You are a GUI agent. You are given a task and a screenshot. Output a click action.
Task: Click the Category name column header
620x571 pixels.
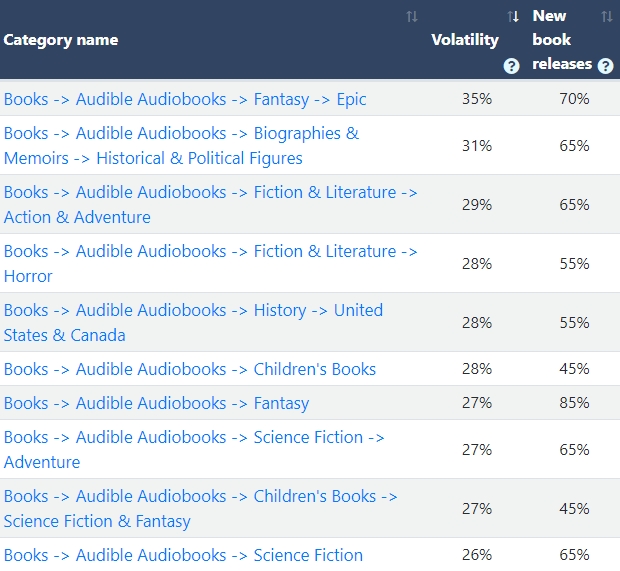(61, 40)
